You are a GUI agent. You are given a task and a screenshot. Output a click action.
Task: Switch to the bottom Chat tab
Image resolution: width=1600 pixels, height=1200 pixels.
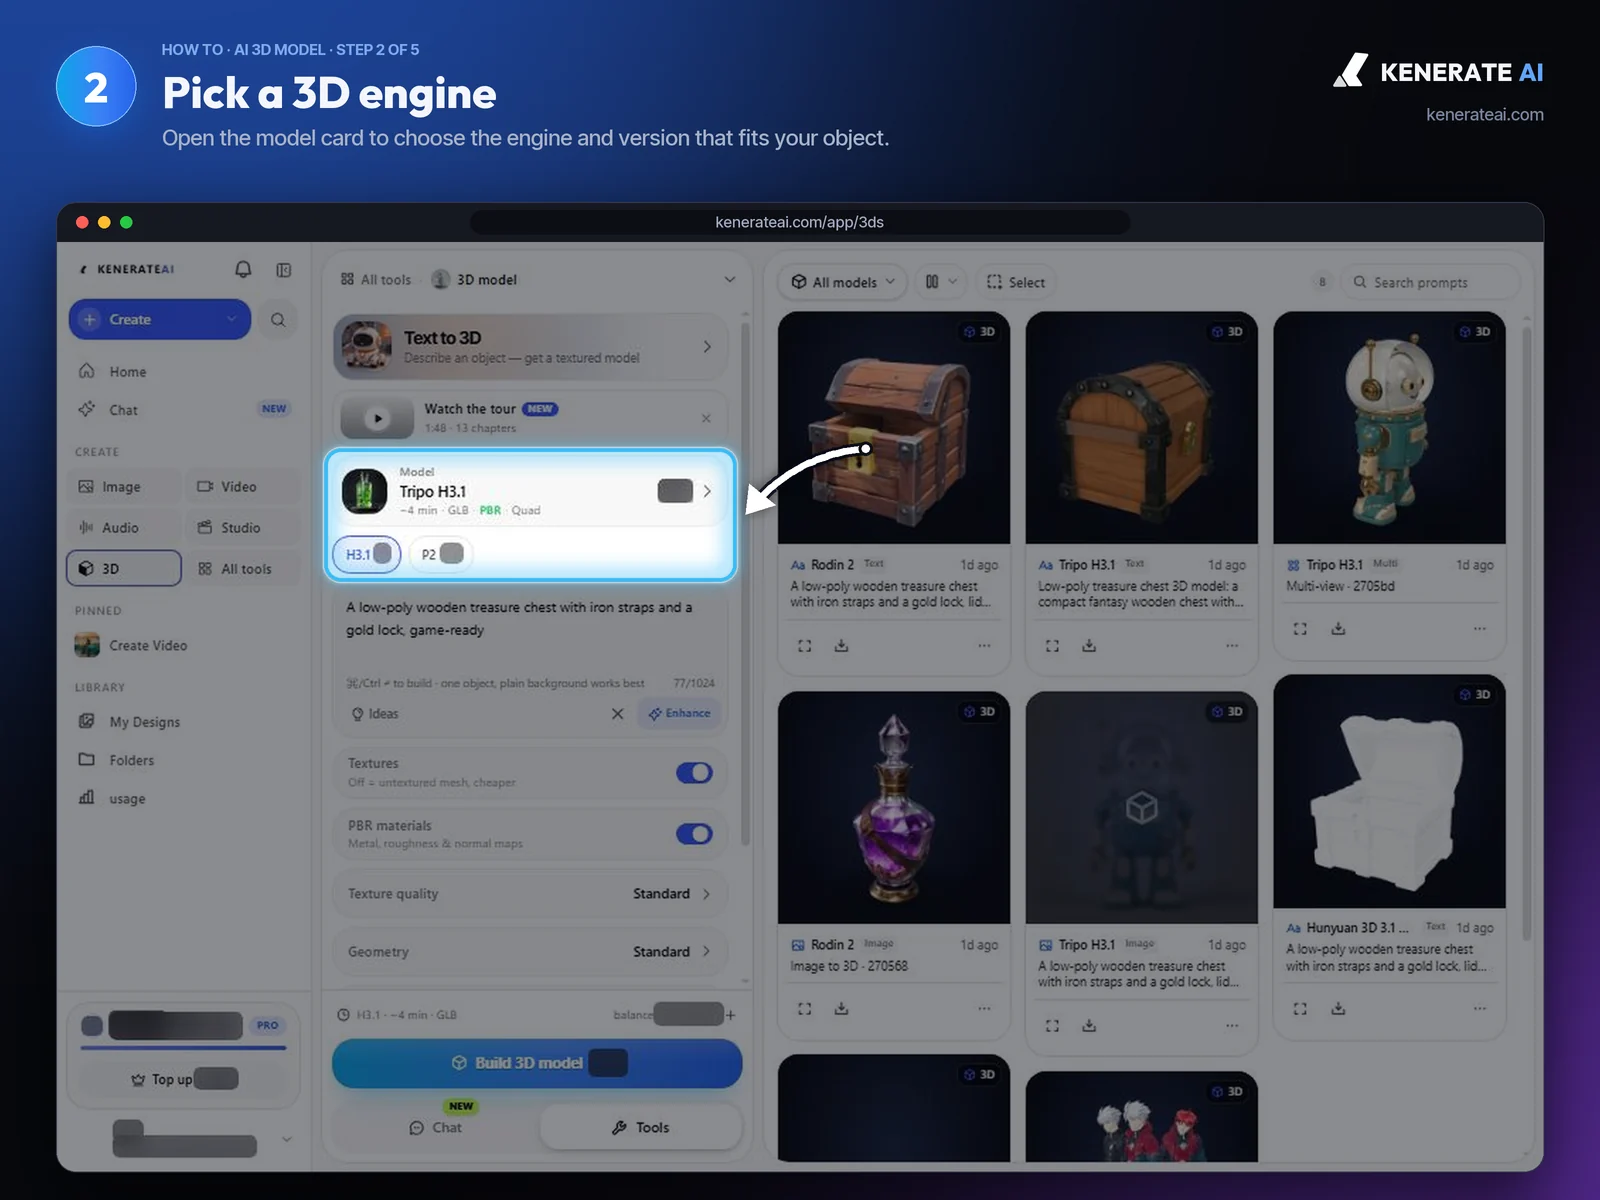point(436,1128)
